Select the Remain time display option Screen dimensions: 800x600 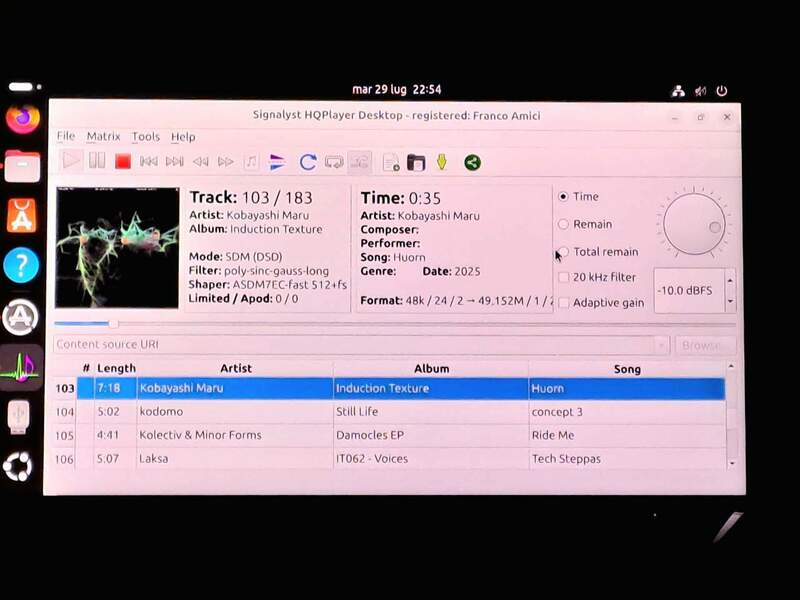(564, 224)
